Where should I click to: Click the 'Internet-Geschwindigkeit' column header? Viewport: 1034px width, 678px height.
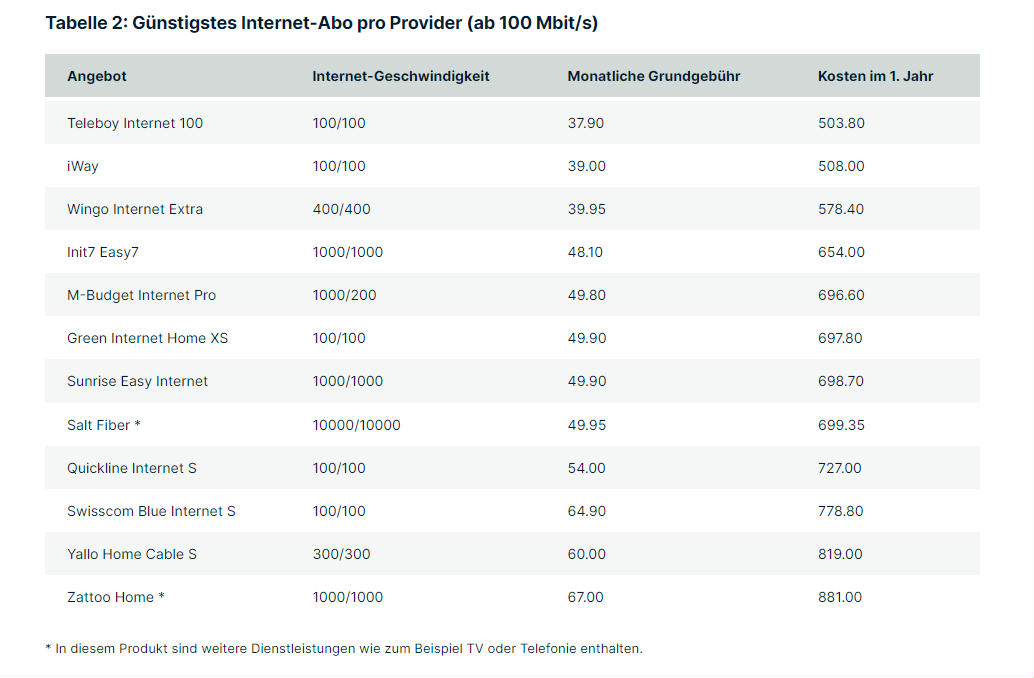point(400,76)
